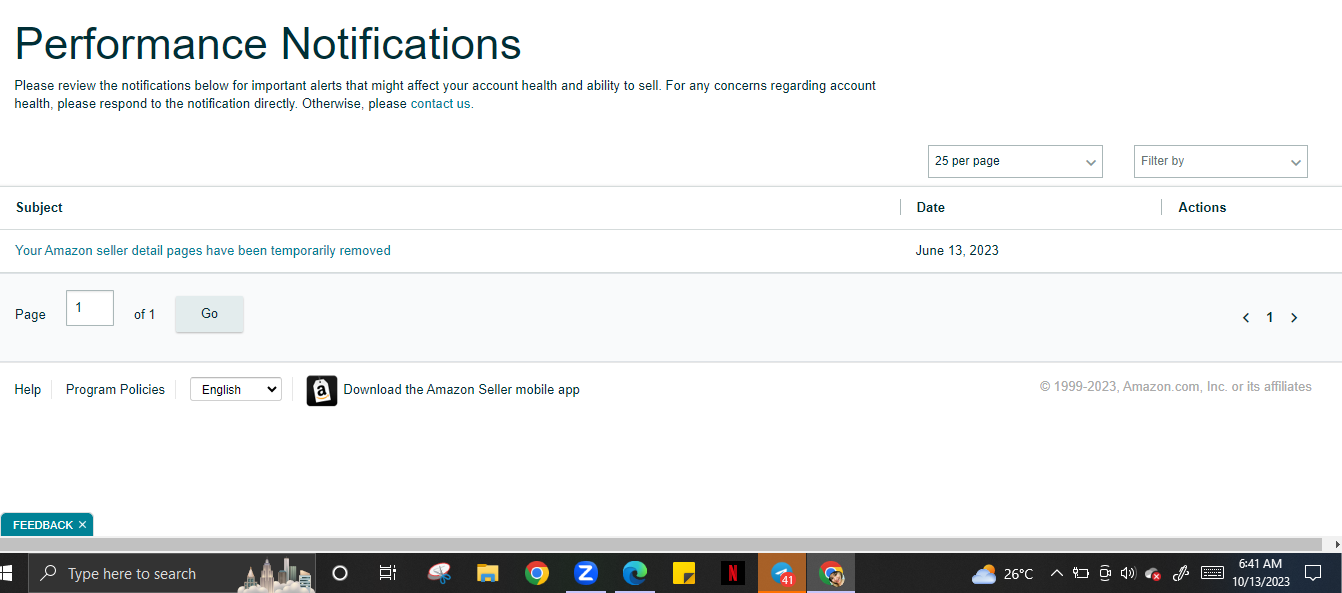Open Netflix from taskbar
The width and height of the screenshot is (1342, 593).
pyautogui.click(x=733, y=573)
